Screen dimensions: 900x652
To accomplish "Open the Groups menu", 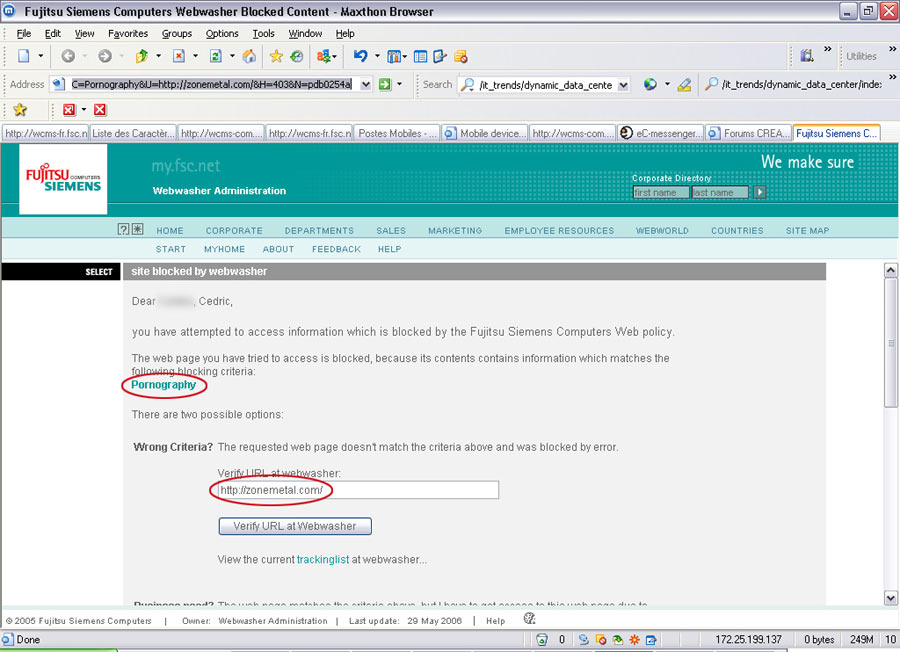I will [x=177, y=33].
